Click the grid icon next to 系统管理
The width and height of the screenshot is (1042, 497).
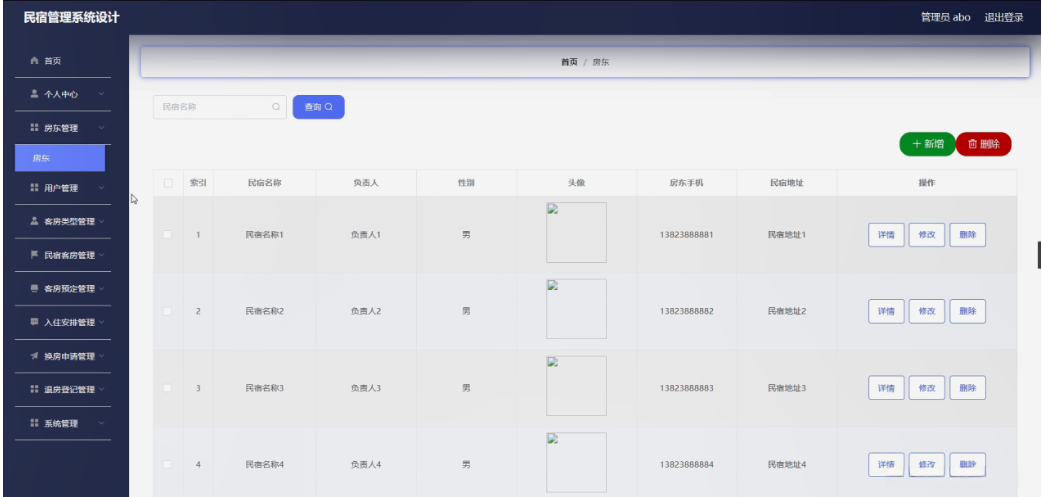click(35, 423)
